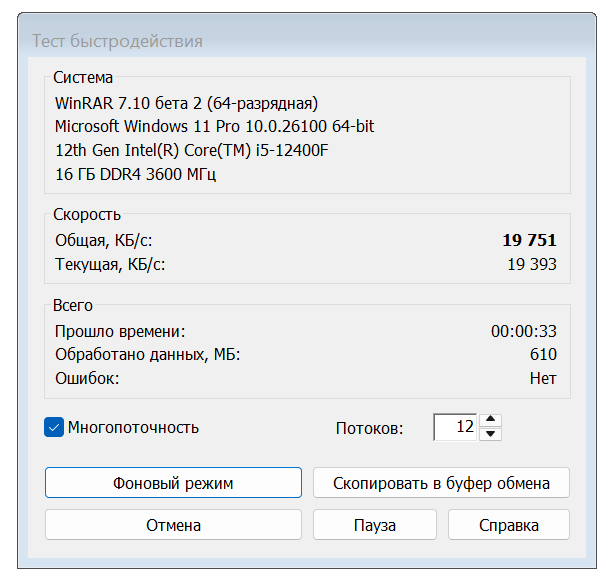The width and height of the screenshot is (609, 574).
Task: Click the Windows 11 Pro system line
Action: pos(214,127)
